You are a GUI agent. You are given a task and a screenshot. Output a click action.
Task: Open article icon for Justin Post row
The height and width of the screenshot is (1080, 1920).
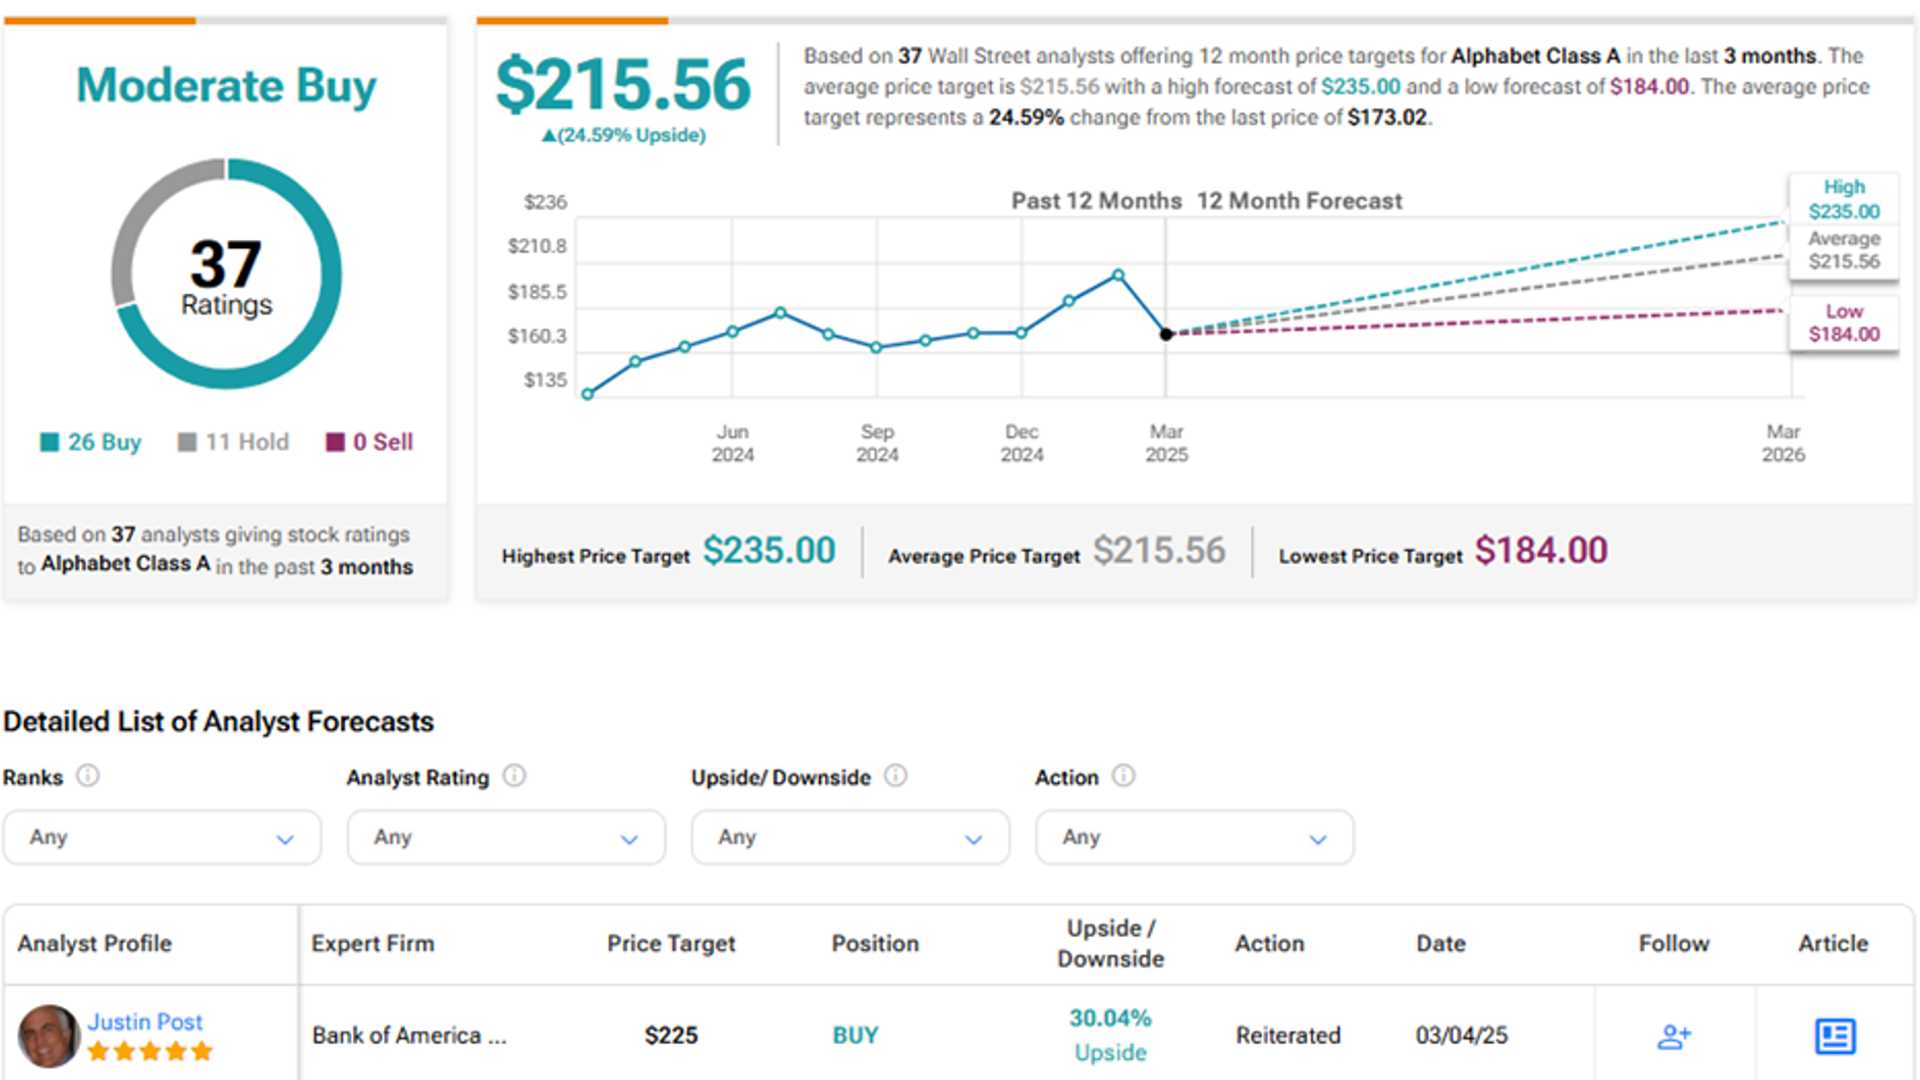click(1834, 1036)
